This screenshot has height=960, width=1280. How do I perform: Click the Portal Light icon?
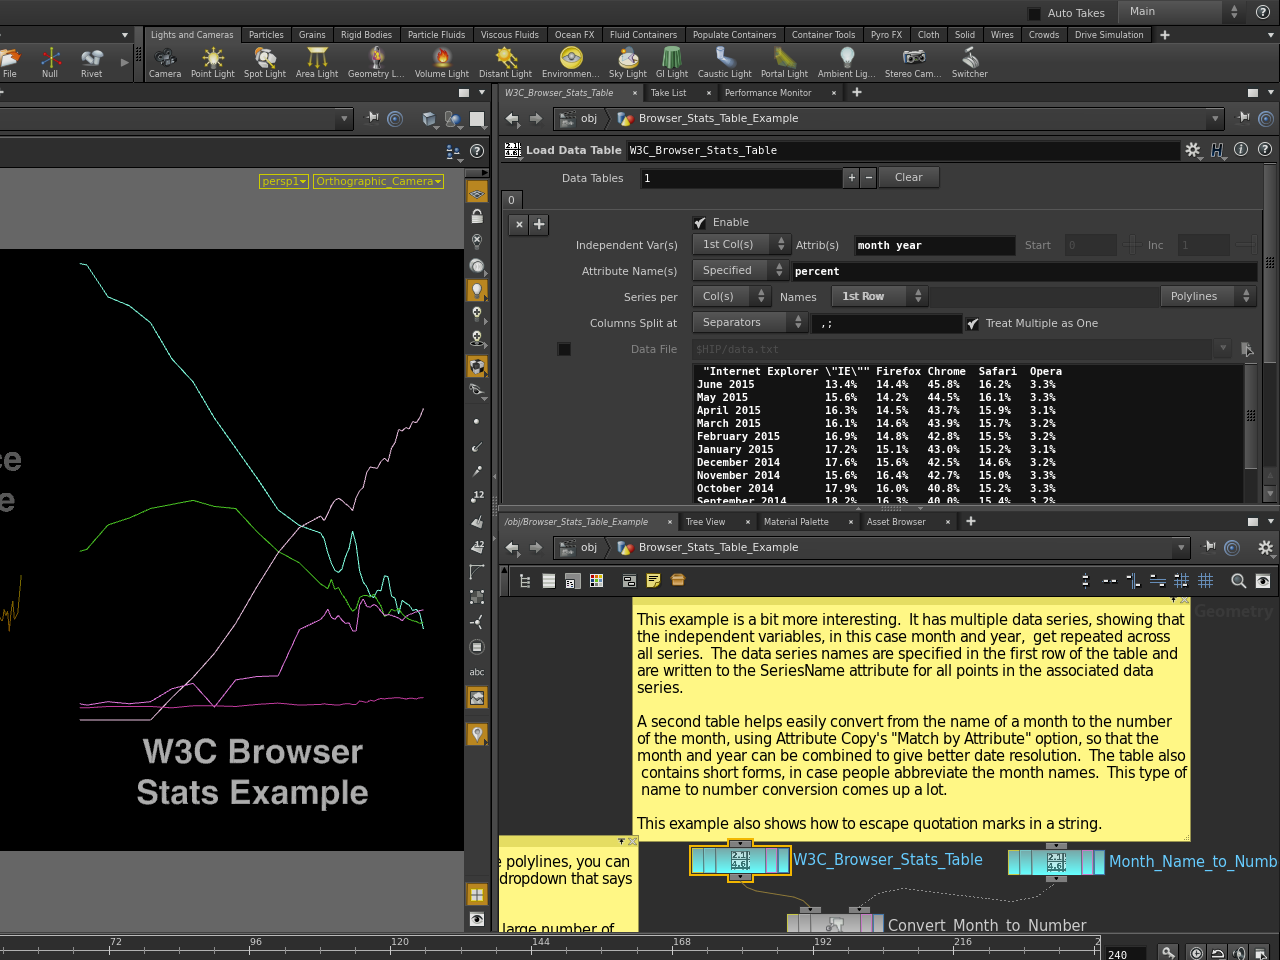click(784, 60)
